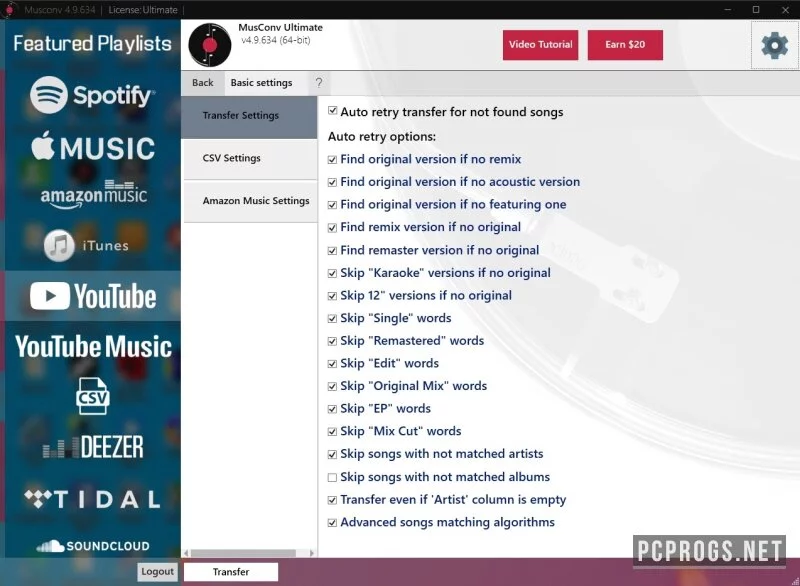
Task: Click the version text v4.9.634 (64-bit)
Action: click(x=276, y=40)
